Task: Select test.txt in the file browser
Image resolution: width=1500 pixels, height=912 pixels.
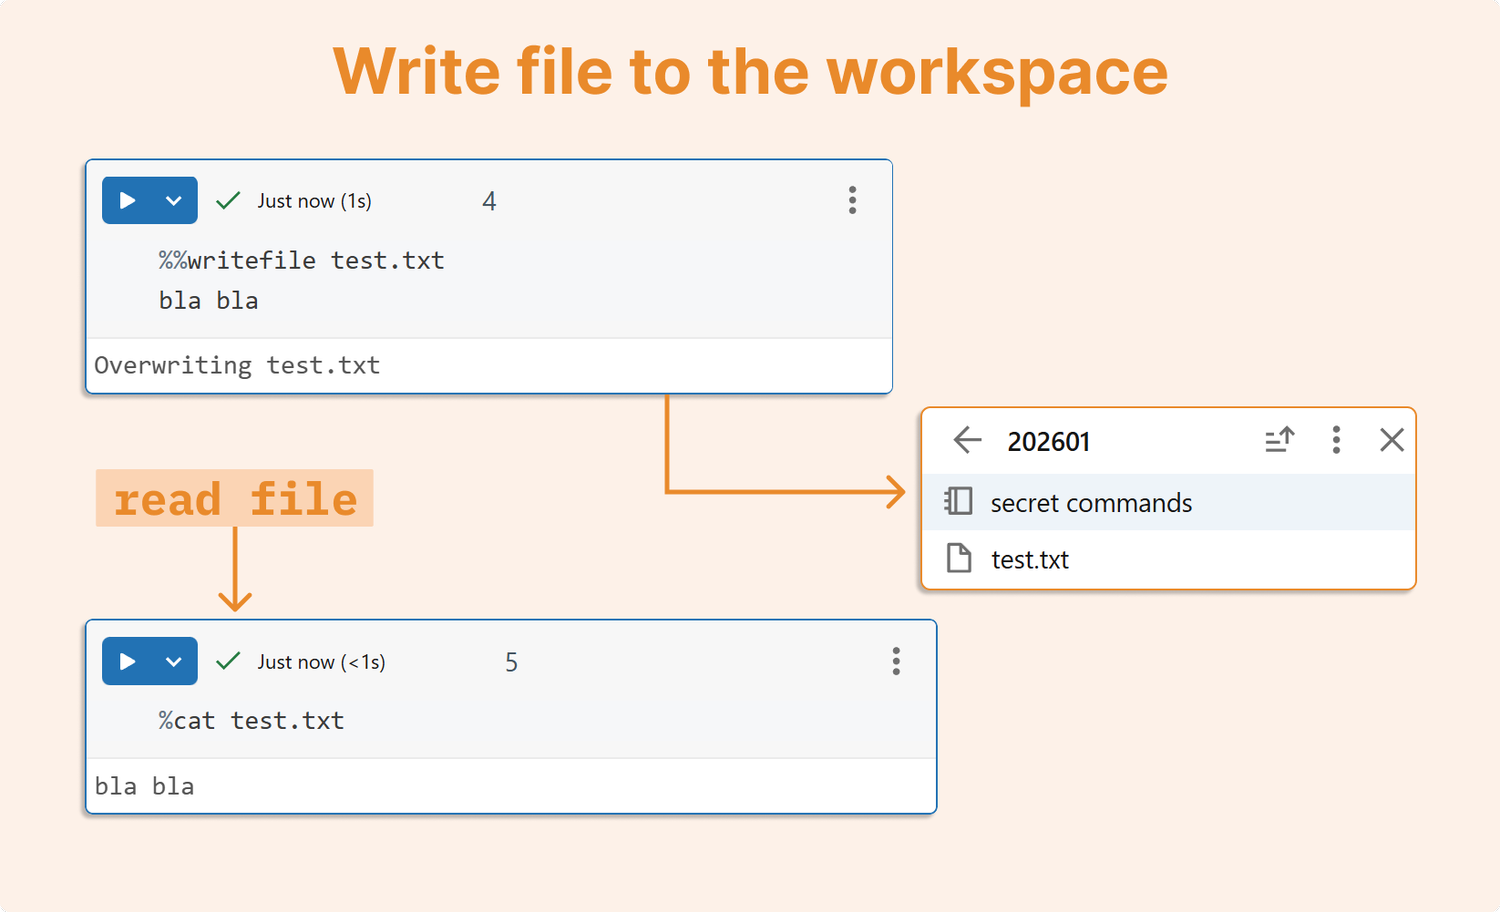Action: [x=1030, y=559]
